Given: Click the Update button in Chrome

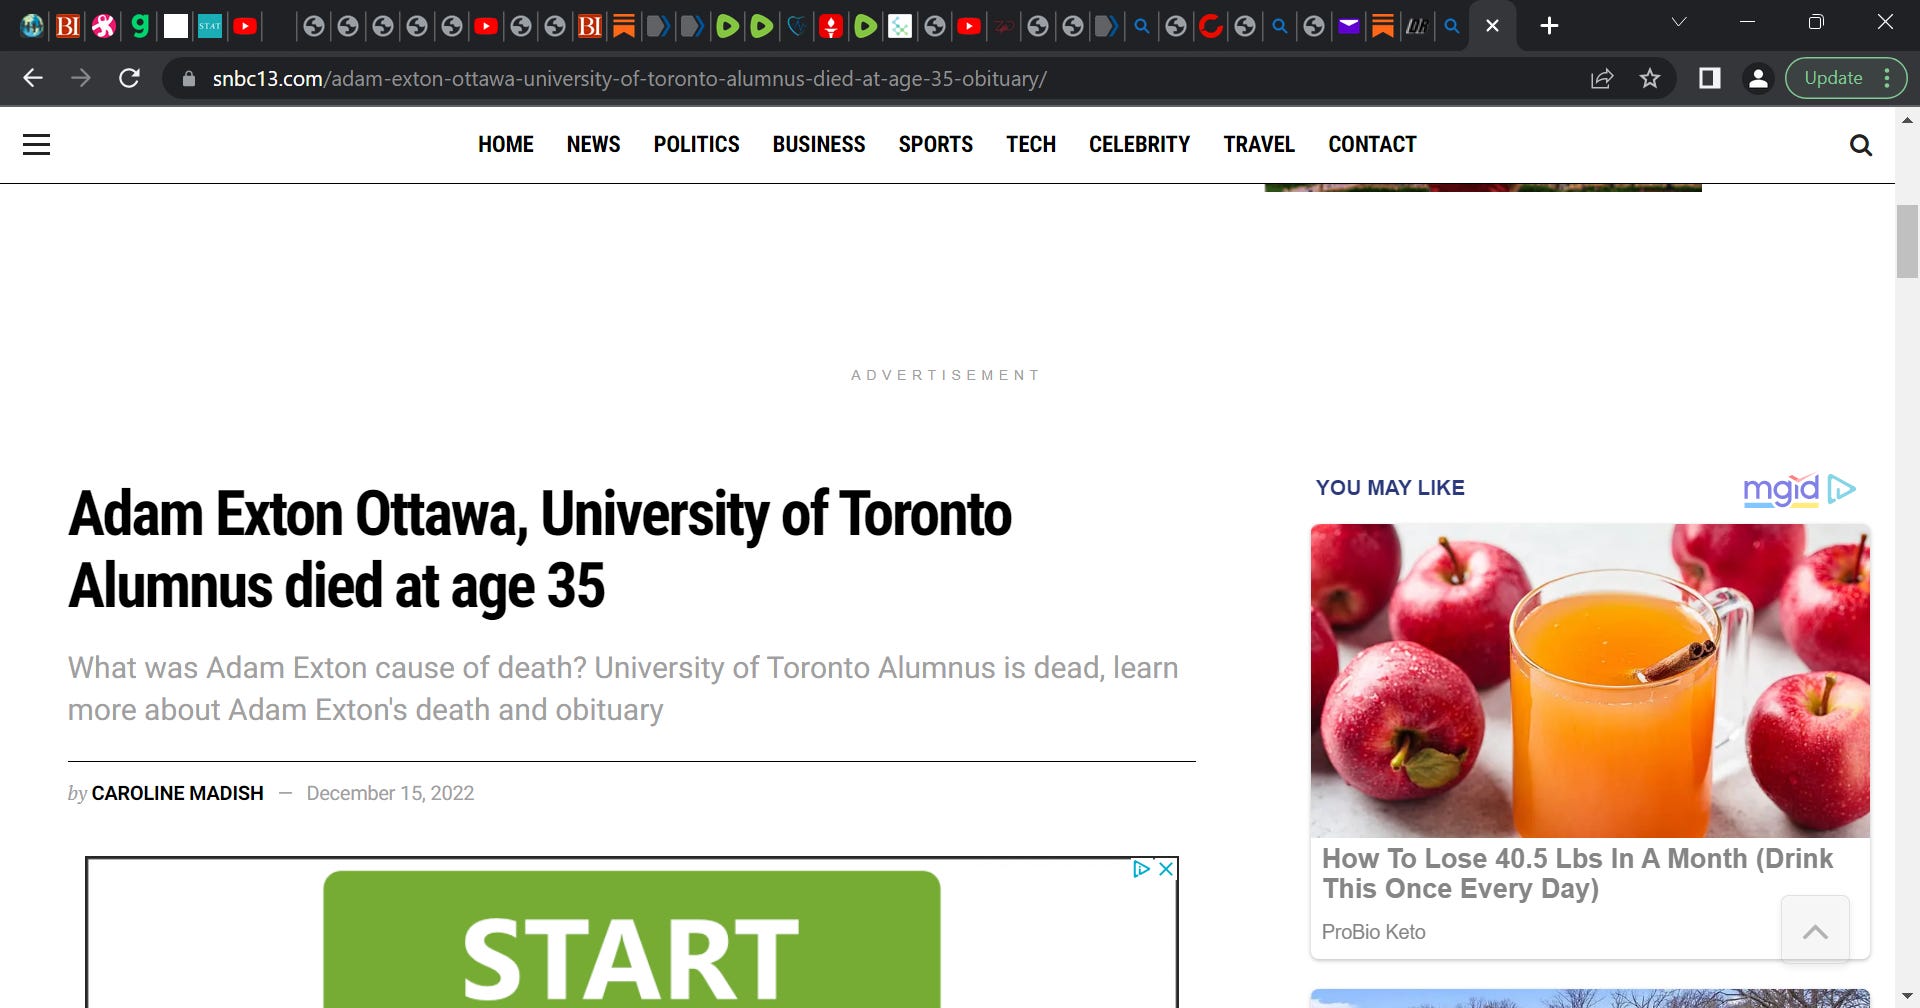Looking at the screenshot, I should (1833, 78).
